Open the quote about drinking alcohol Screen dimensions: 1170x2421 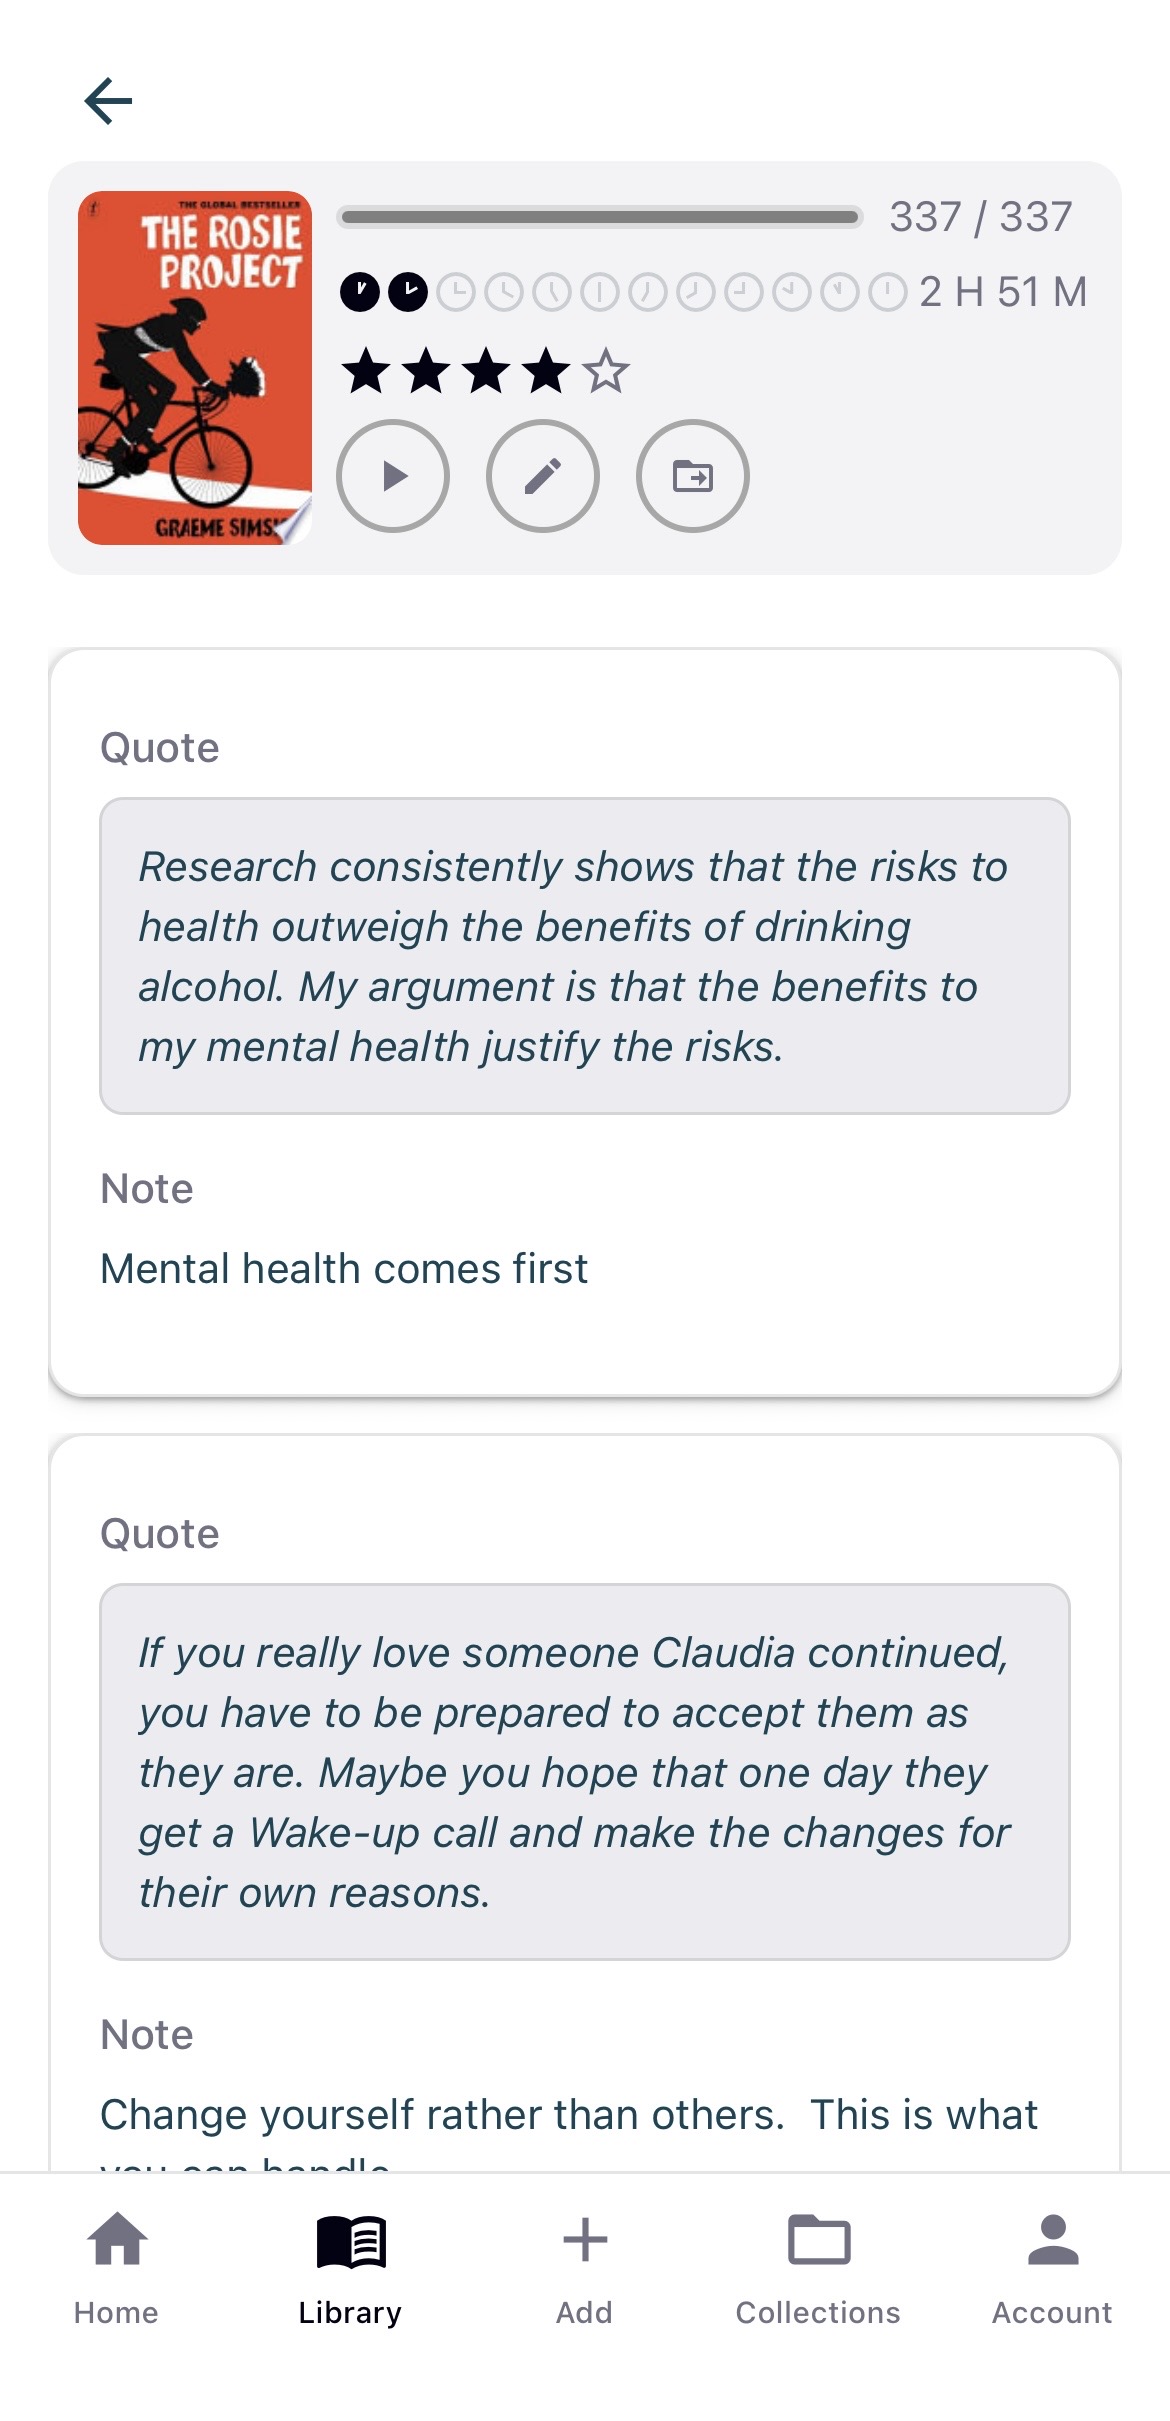click(585, 956)
